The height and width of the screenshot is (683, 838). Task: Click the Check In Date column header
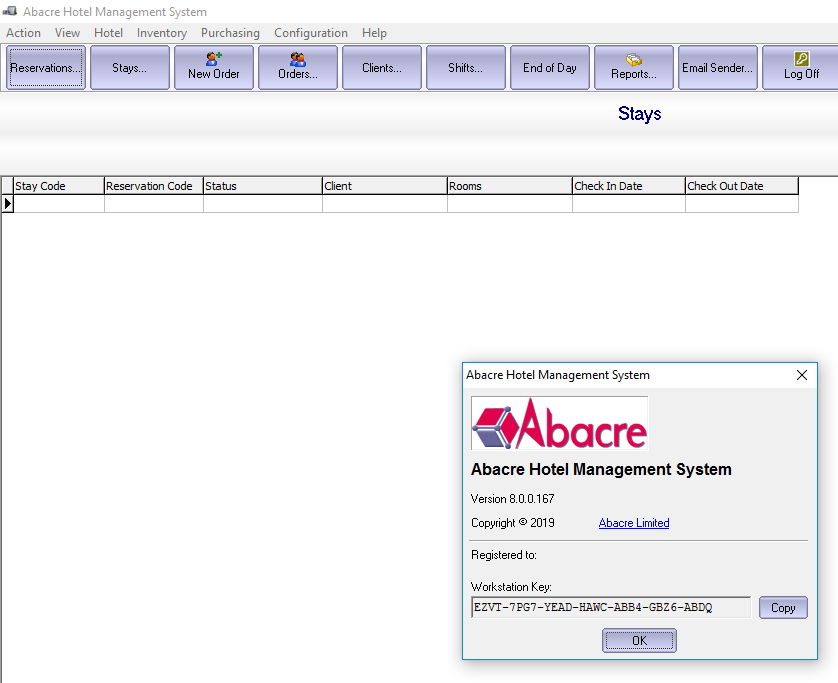(628, 186)
